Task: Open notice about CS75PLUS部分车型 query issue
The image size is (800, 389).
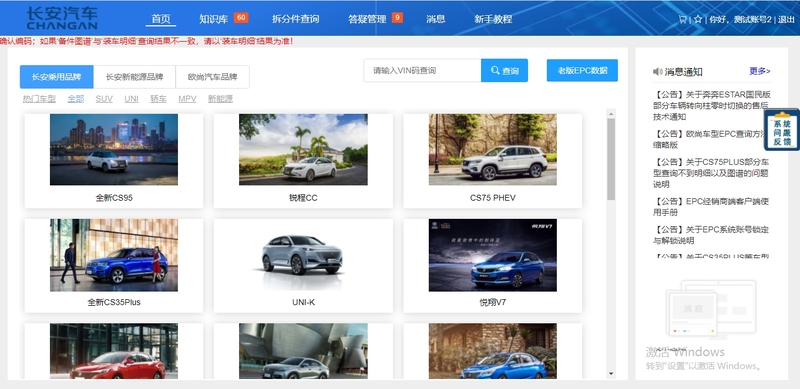Action: (712, 173)
